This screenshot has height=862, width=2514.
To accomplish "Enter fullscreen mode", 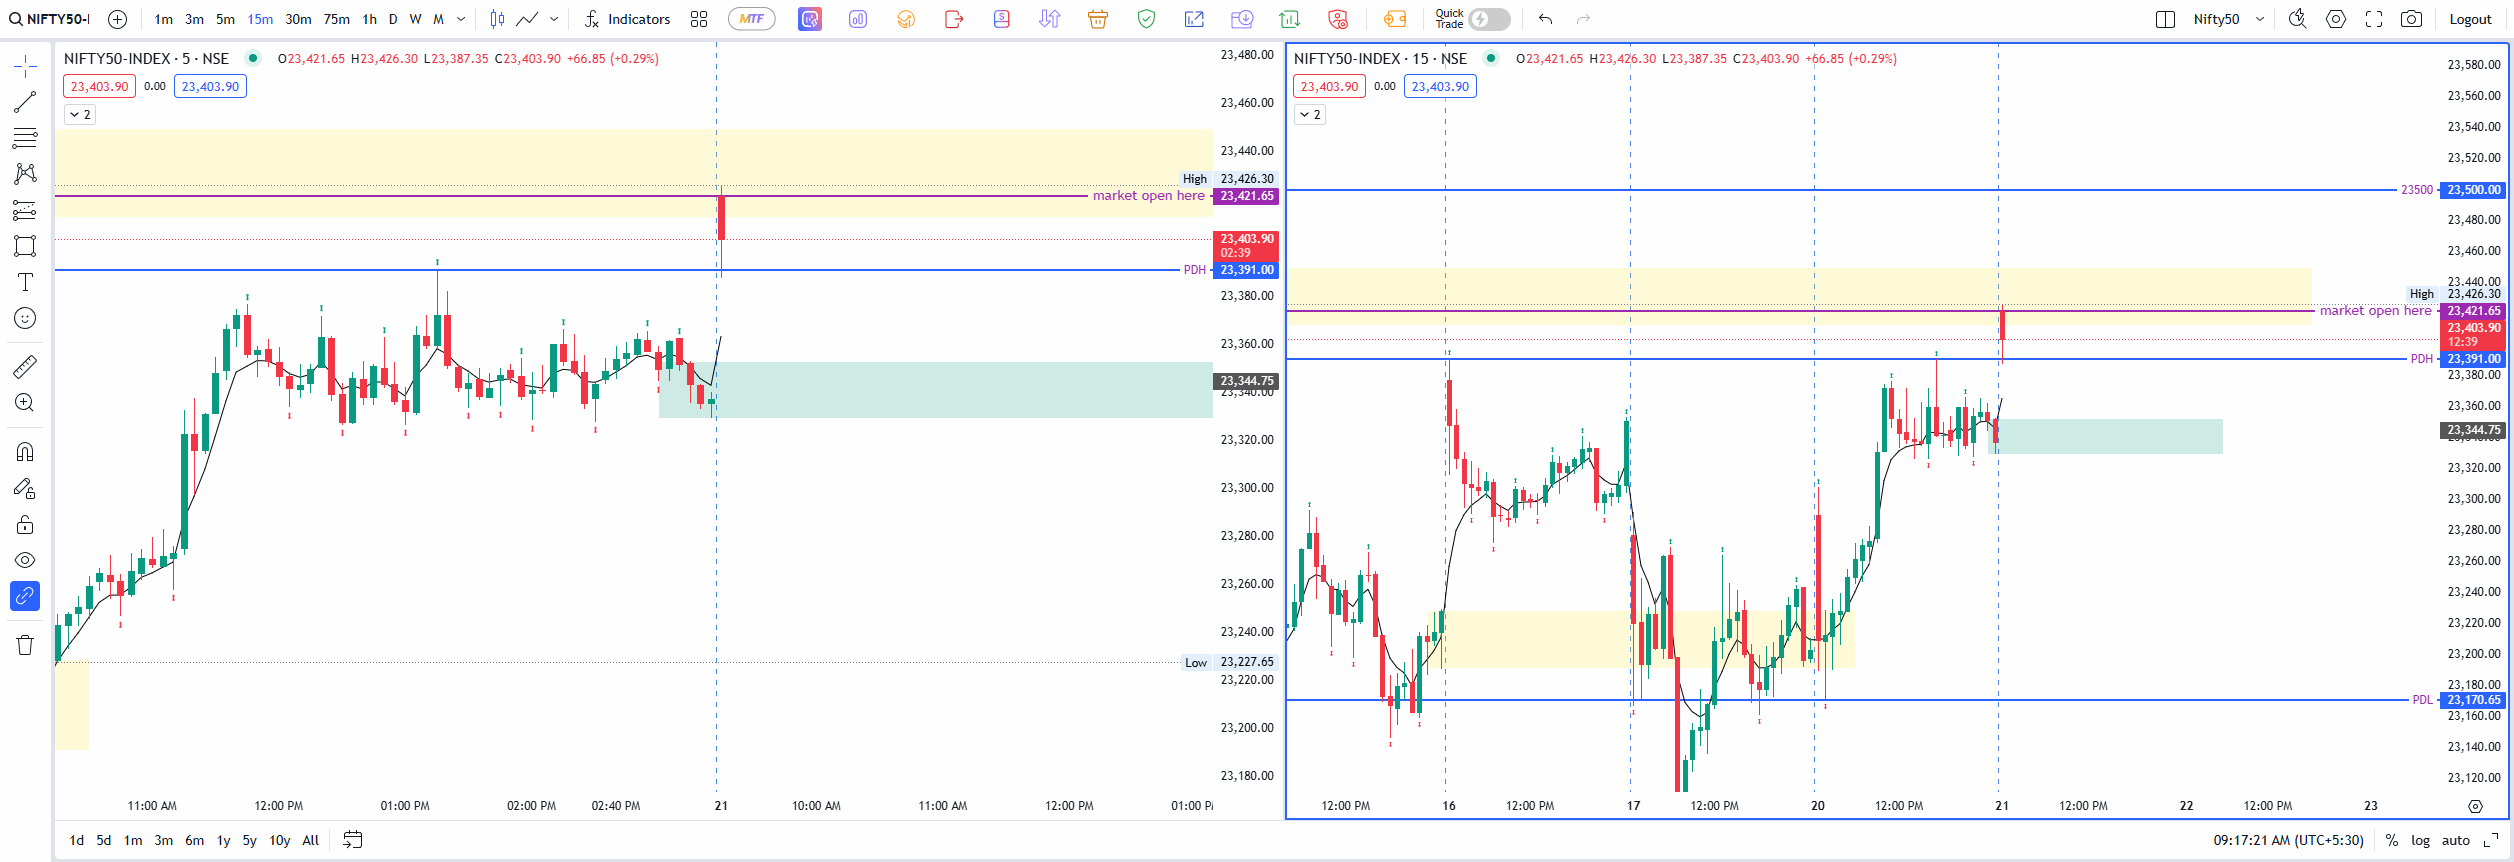I will click(2374, 19).
